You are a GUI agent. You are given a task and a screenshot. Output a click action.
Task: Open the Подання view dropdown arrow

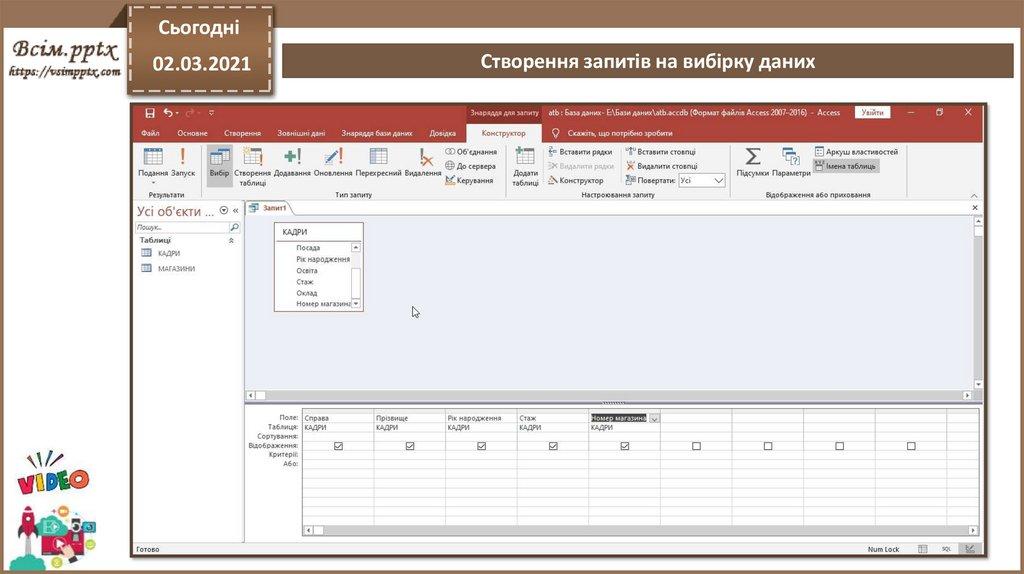tap(153, 182)
